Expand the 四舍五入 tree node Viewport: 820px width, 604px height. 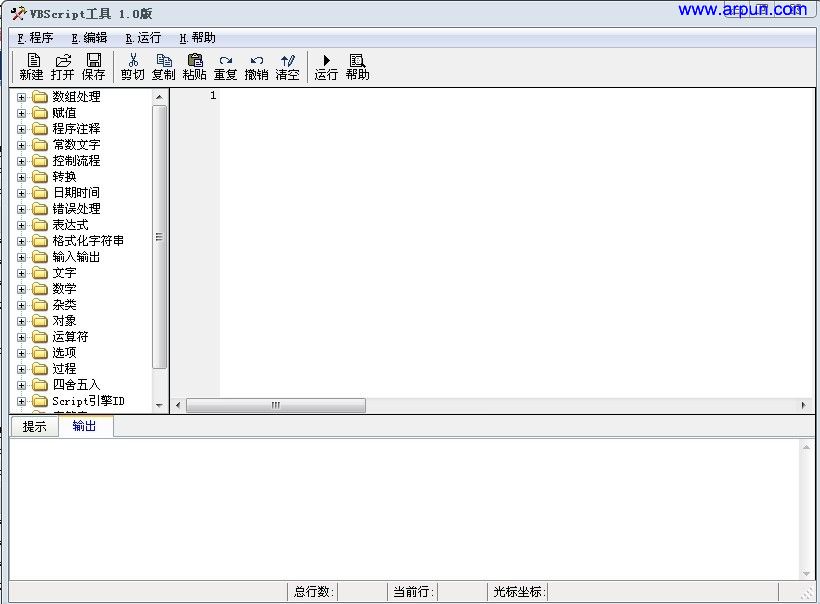pos(21,385)
